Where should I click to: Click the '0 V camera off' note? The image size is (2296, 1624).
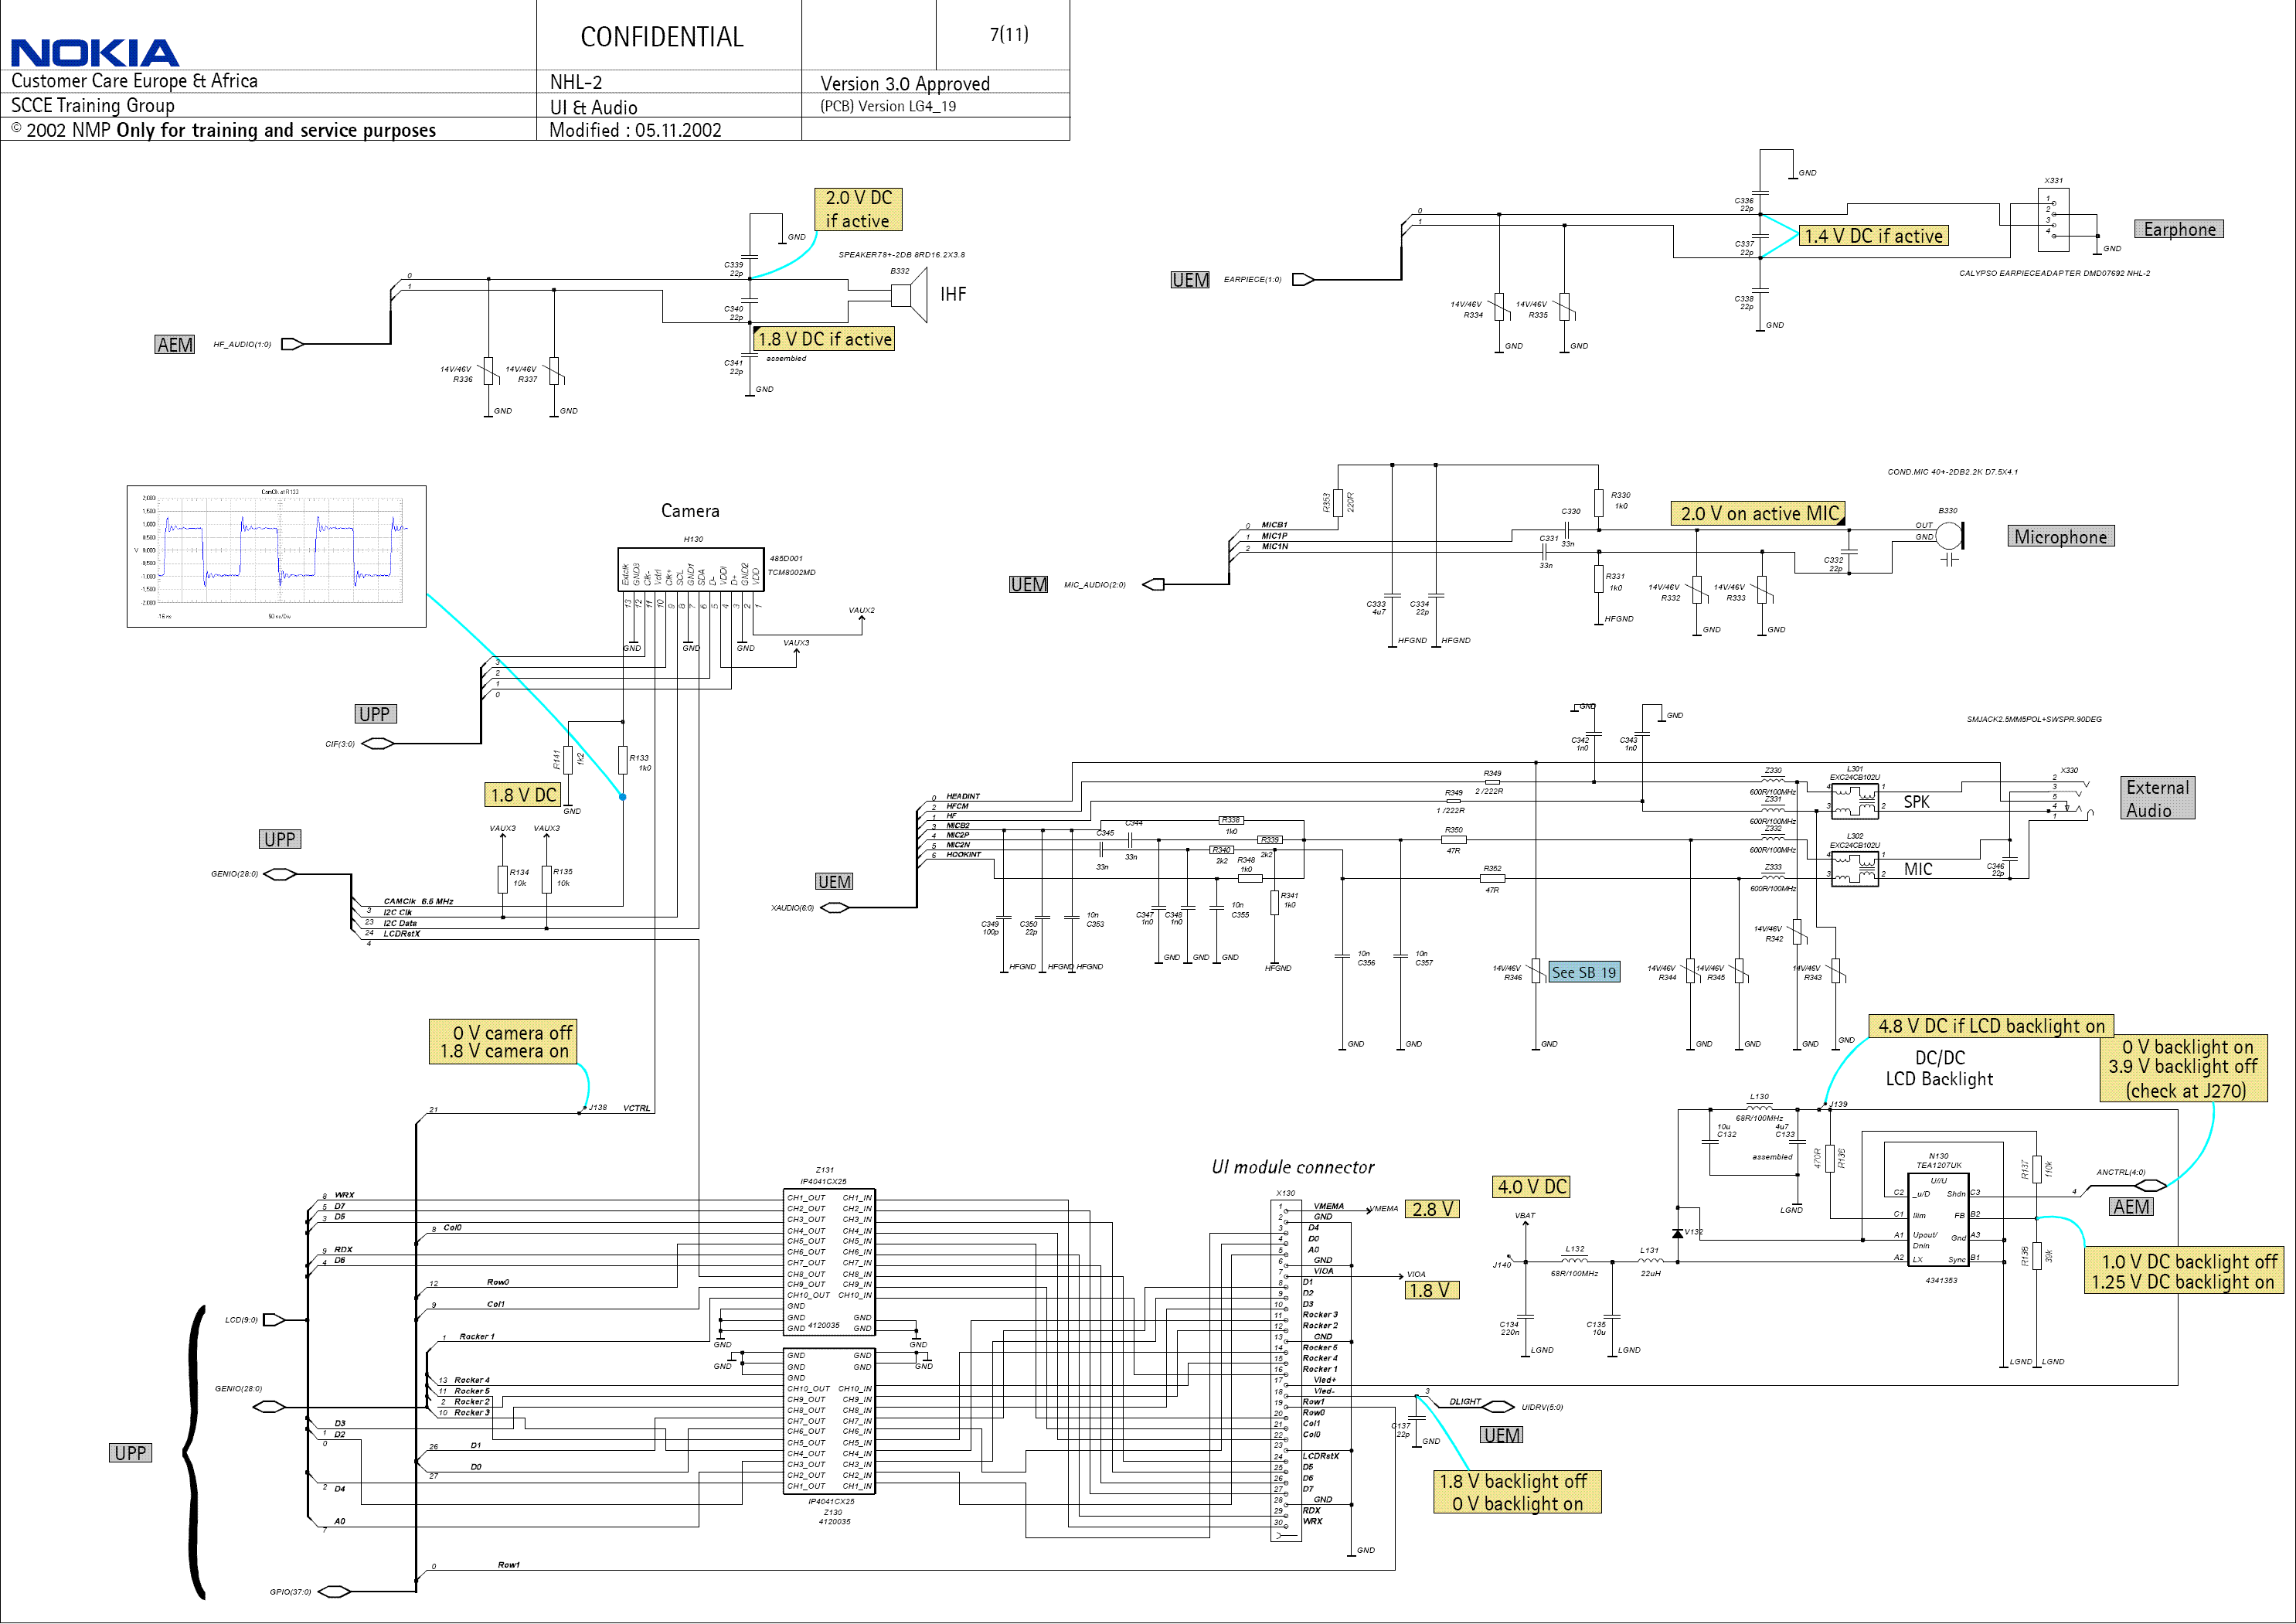[504, 1042]
